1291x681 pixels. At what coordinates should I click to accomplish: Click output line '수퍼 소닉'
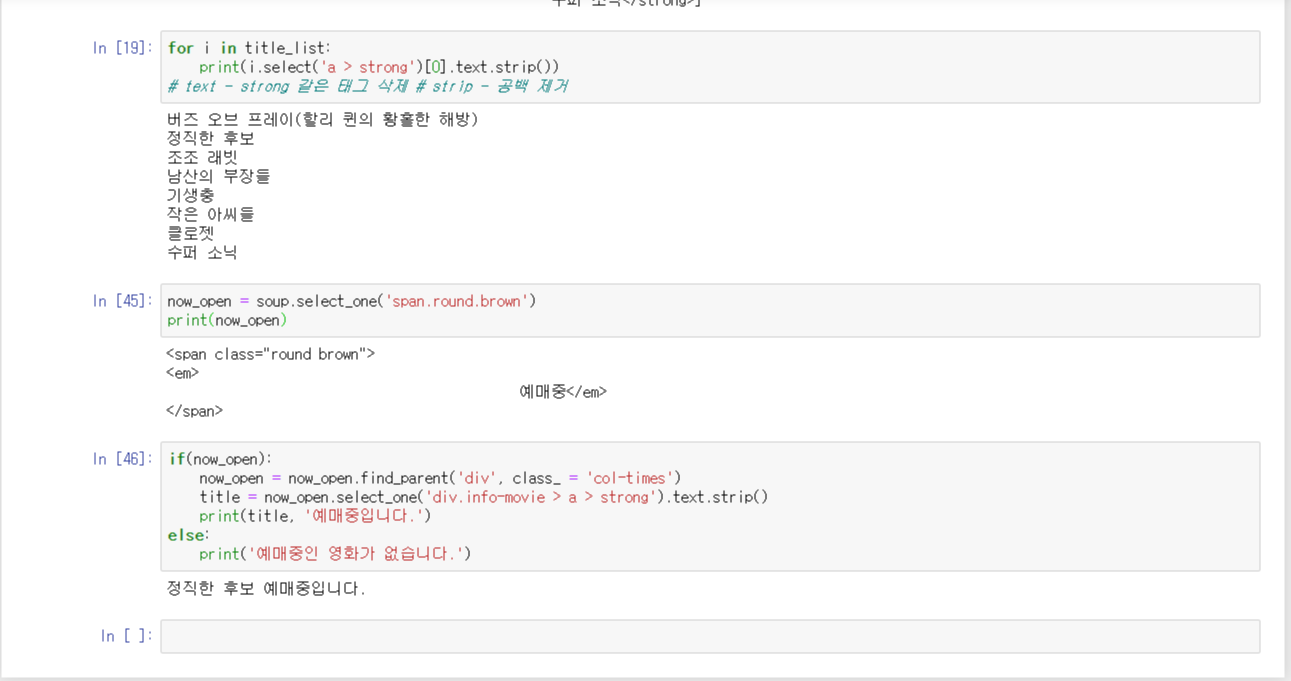(x=202, y=253)
